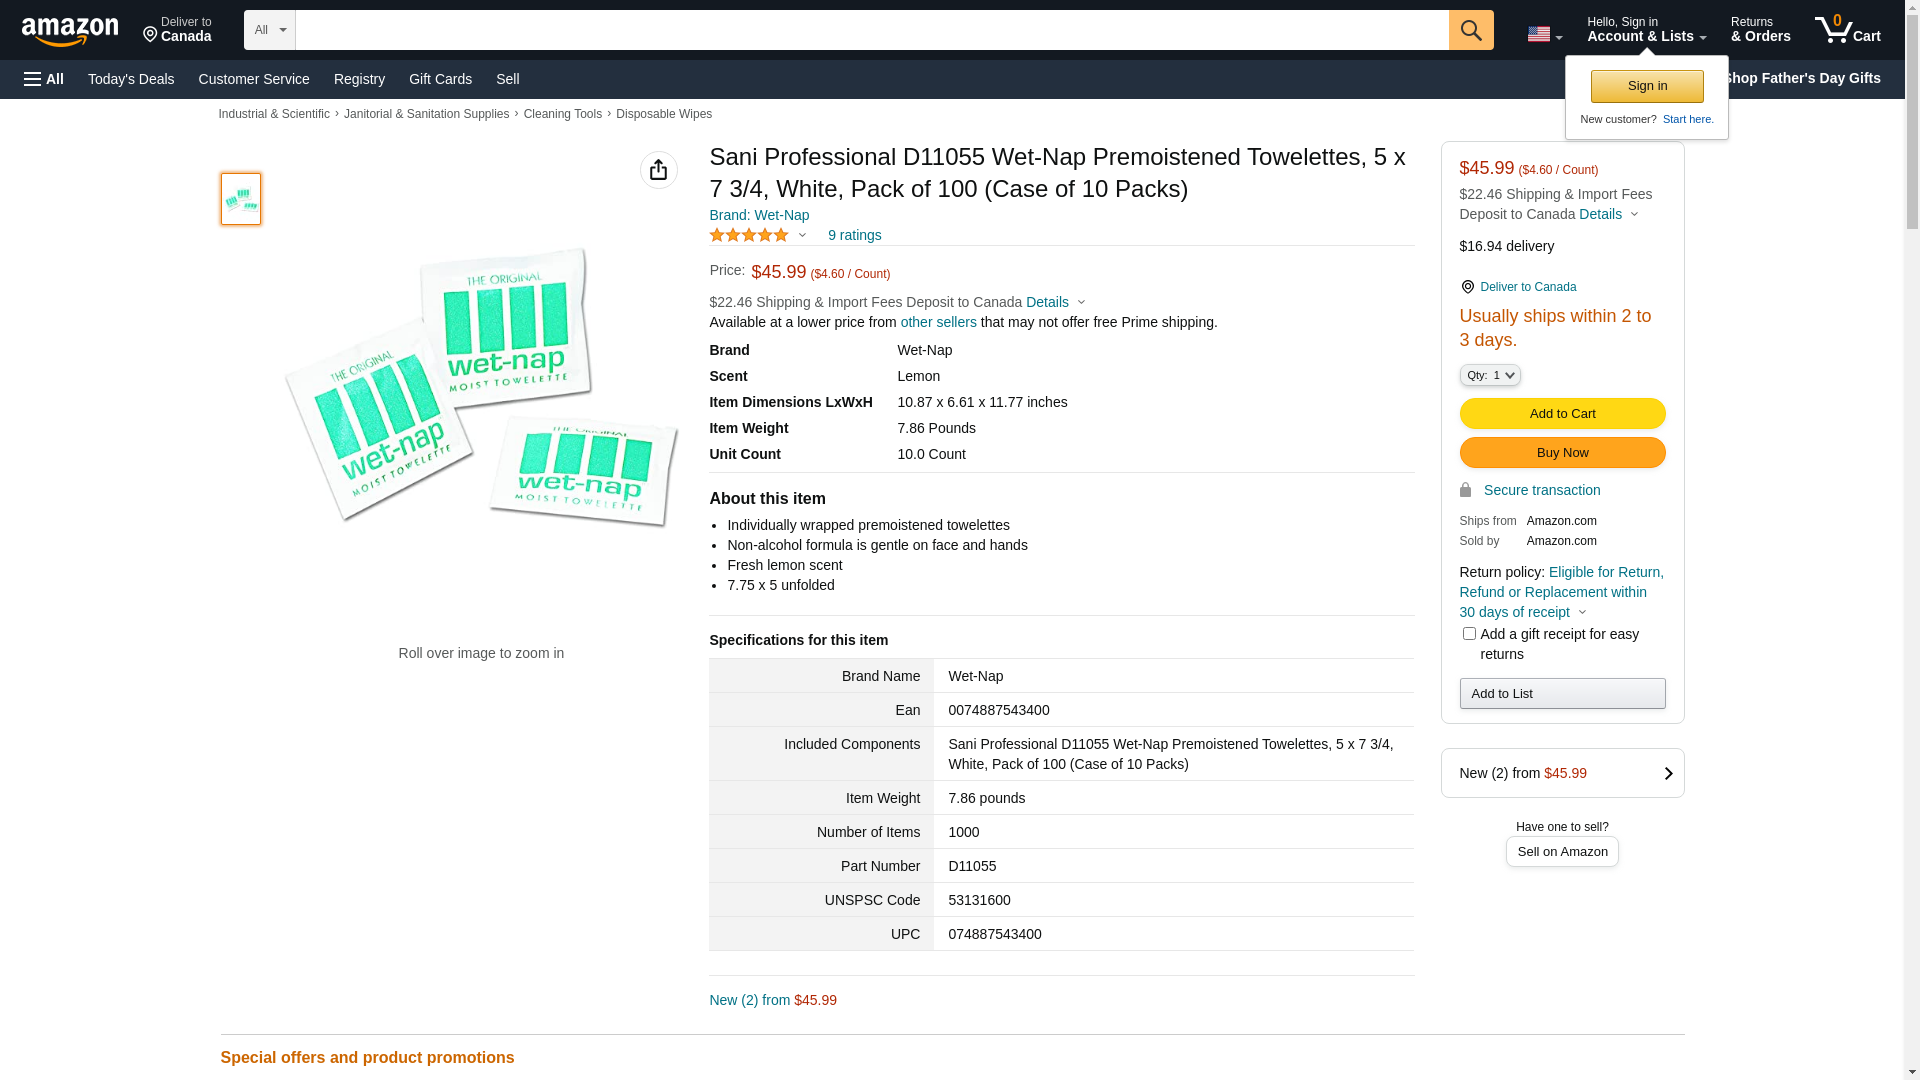
Task: Open the hamburger All menu
Action: tap(44, 79)
